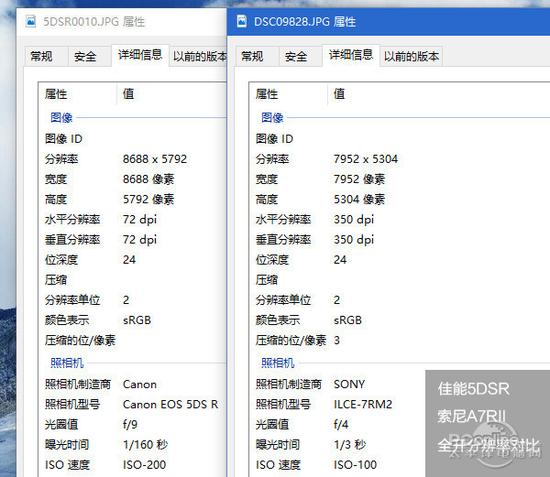Click the 位深度 value 24 in the 5DSR0010.JPG window
Viewport: 550px width, 477px height.
(x=129, y=260)
